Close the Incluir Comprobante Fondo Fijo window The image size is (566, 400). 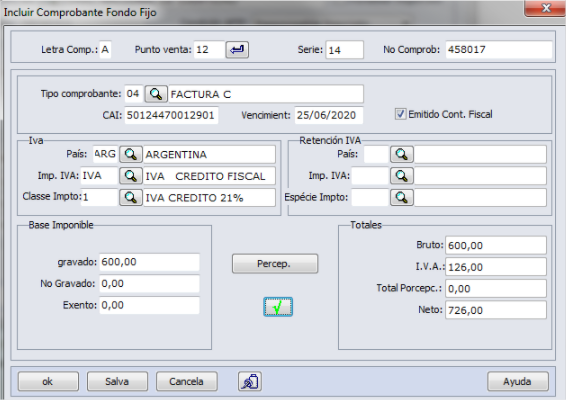coord(546,8)
